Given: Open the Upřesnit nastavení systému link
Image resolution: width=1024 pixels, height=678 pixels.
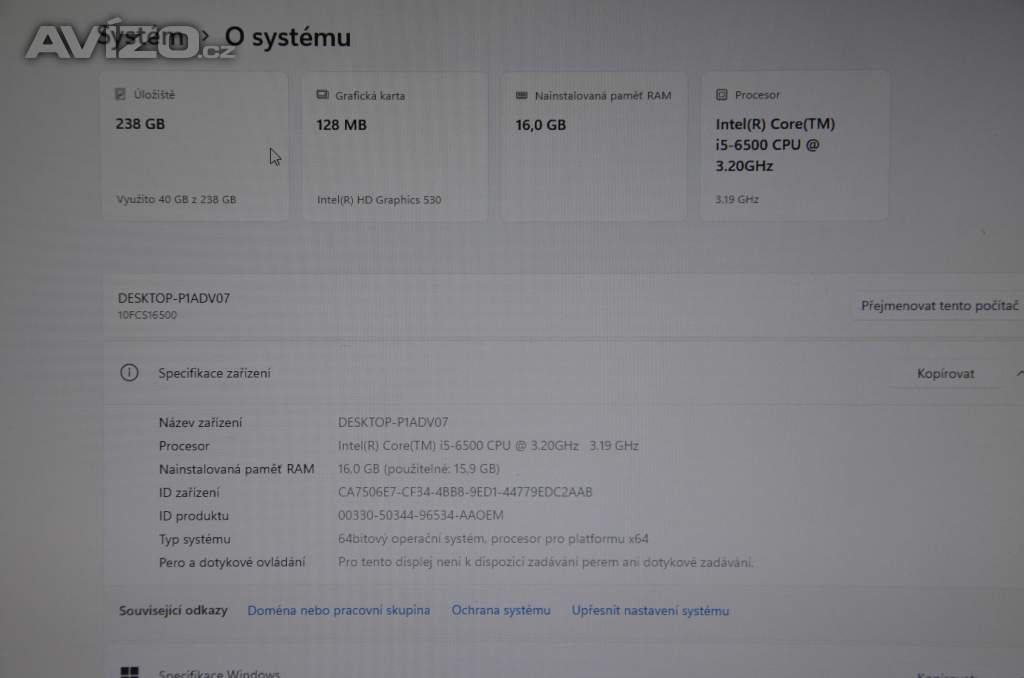Looking at the screenshot, I should pyautogui.click(x=650, y=610).
